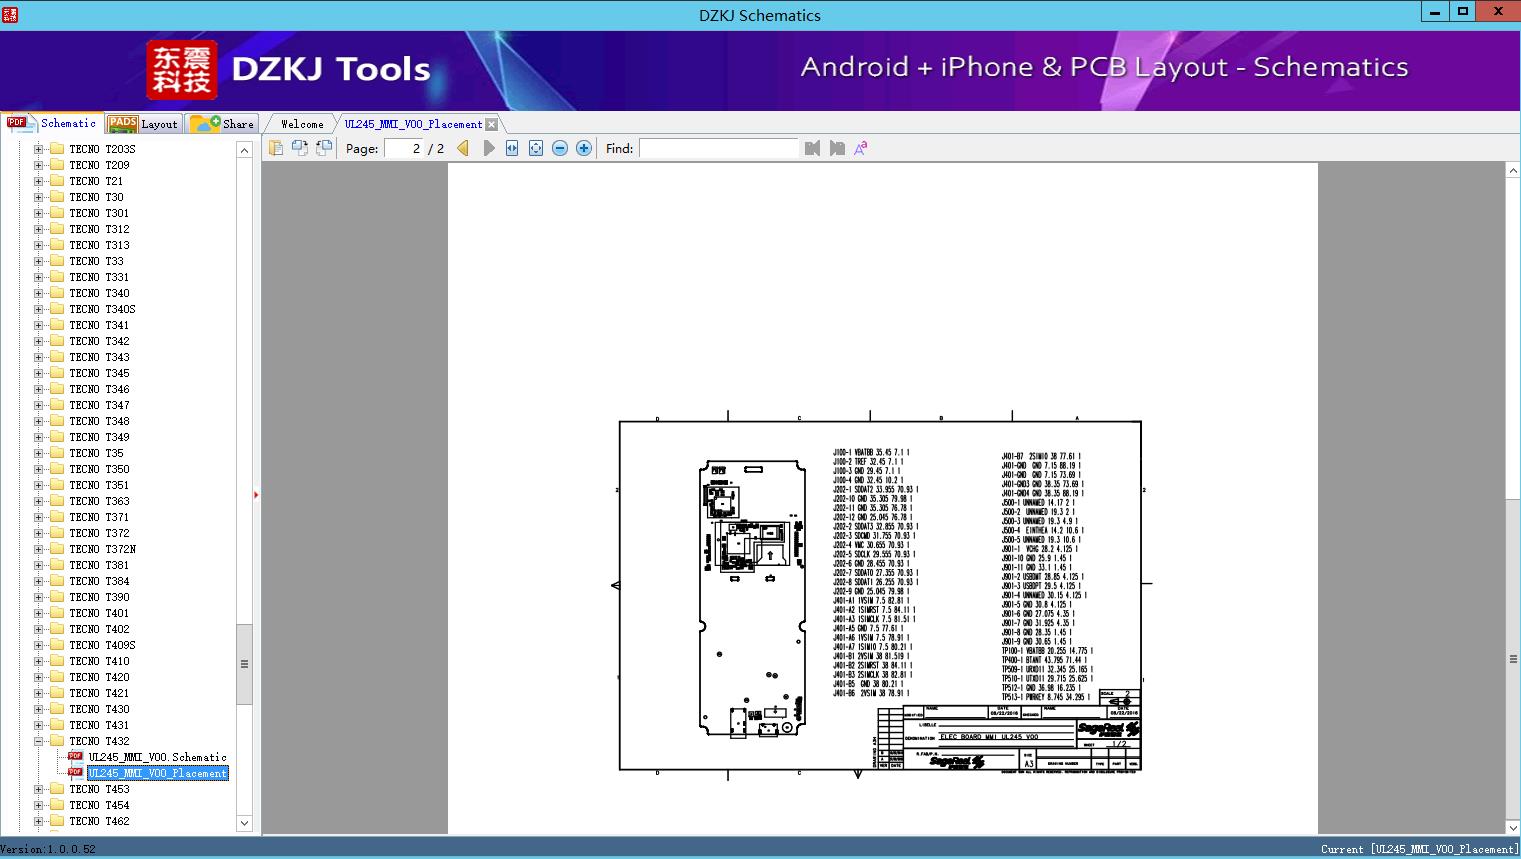Expand the TECNO T203S folder

39,149
